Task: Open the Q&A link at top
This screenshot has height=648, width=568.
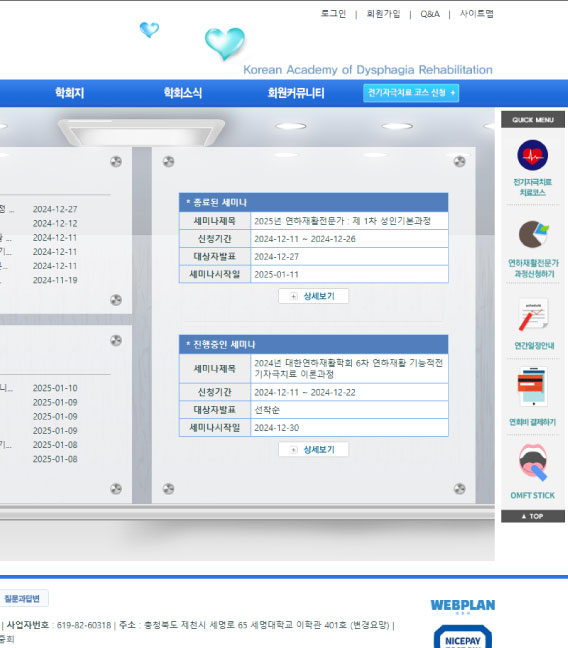Action: 430,14
